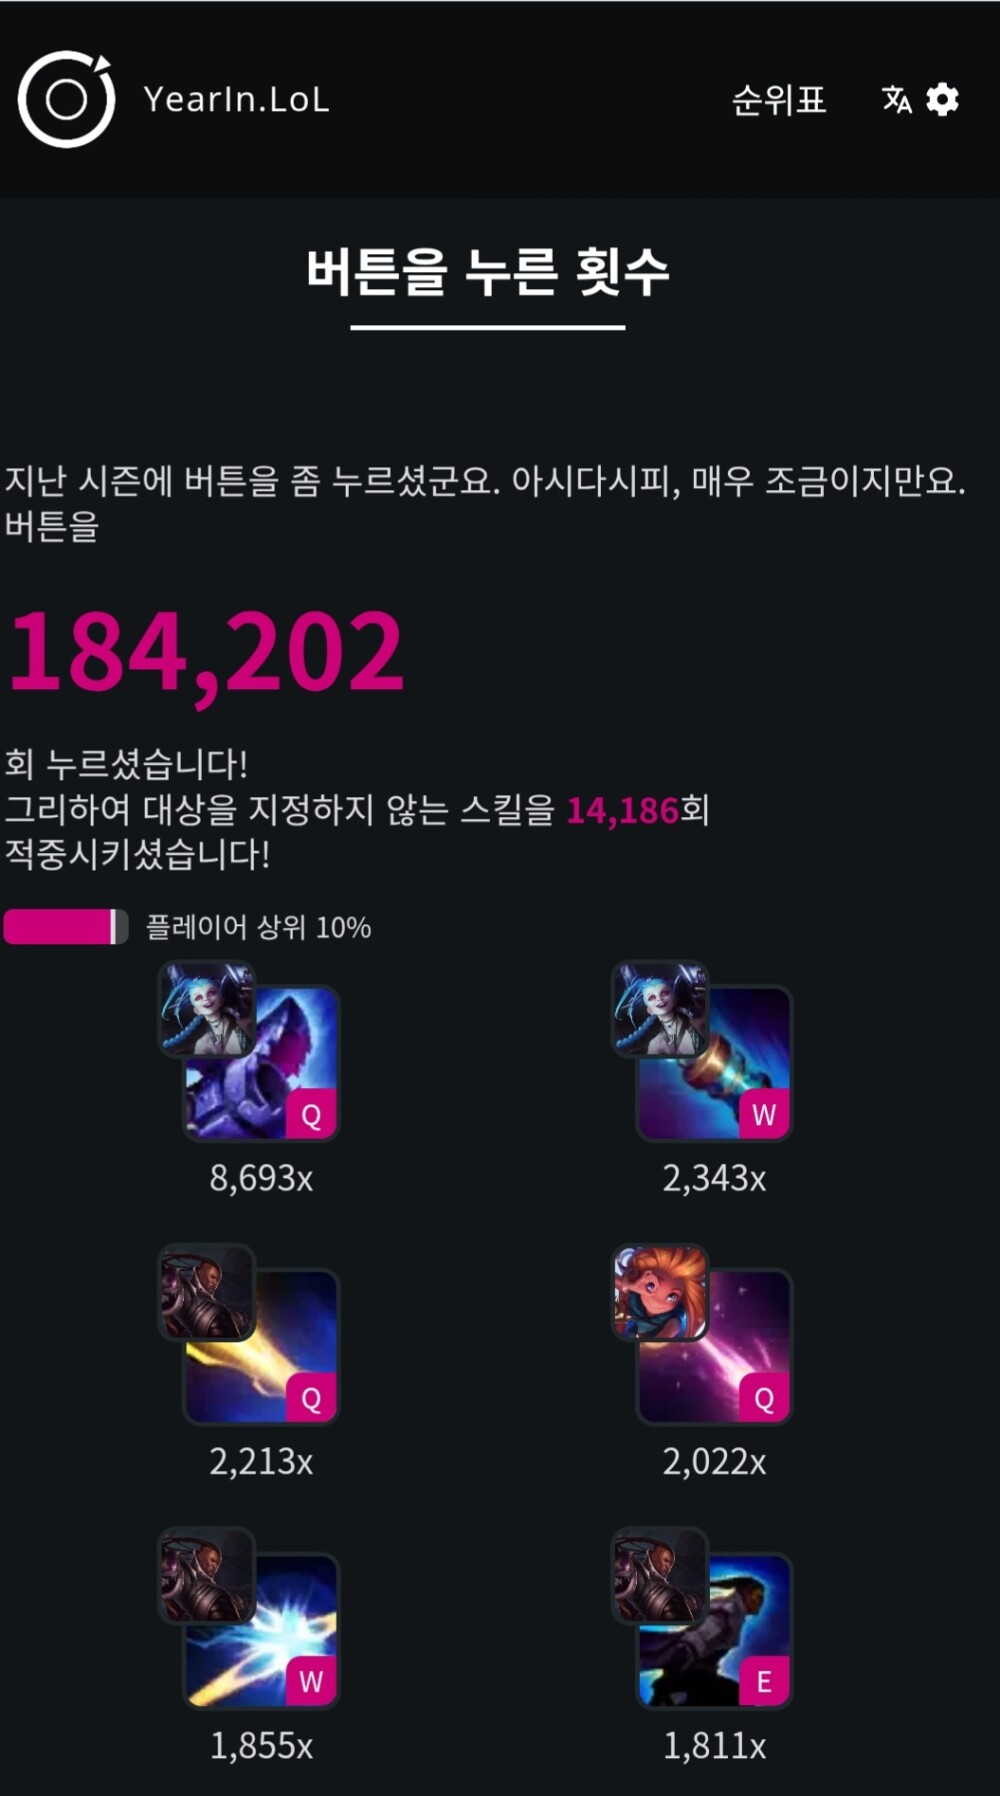This screenshot has height=1796, width=1000.
Task: Click the pink 14,186 skillshot hit number
Action: pyautogui.click(x=623, y=810)
